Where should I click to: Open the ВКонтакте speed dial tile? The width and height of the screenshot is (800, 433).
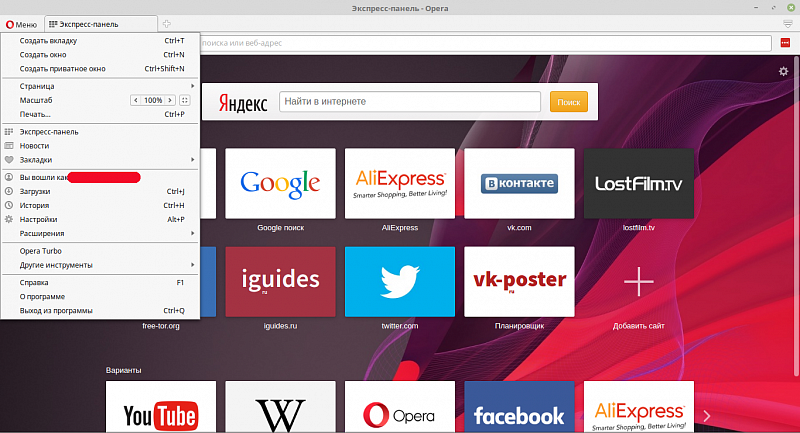click(519, 184)
